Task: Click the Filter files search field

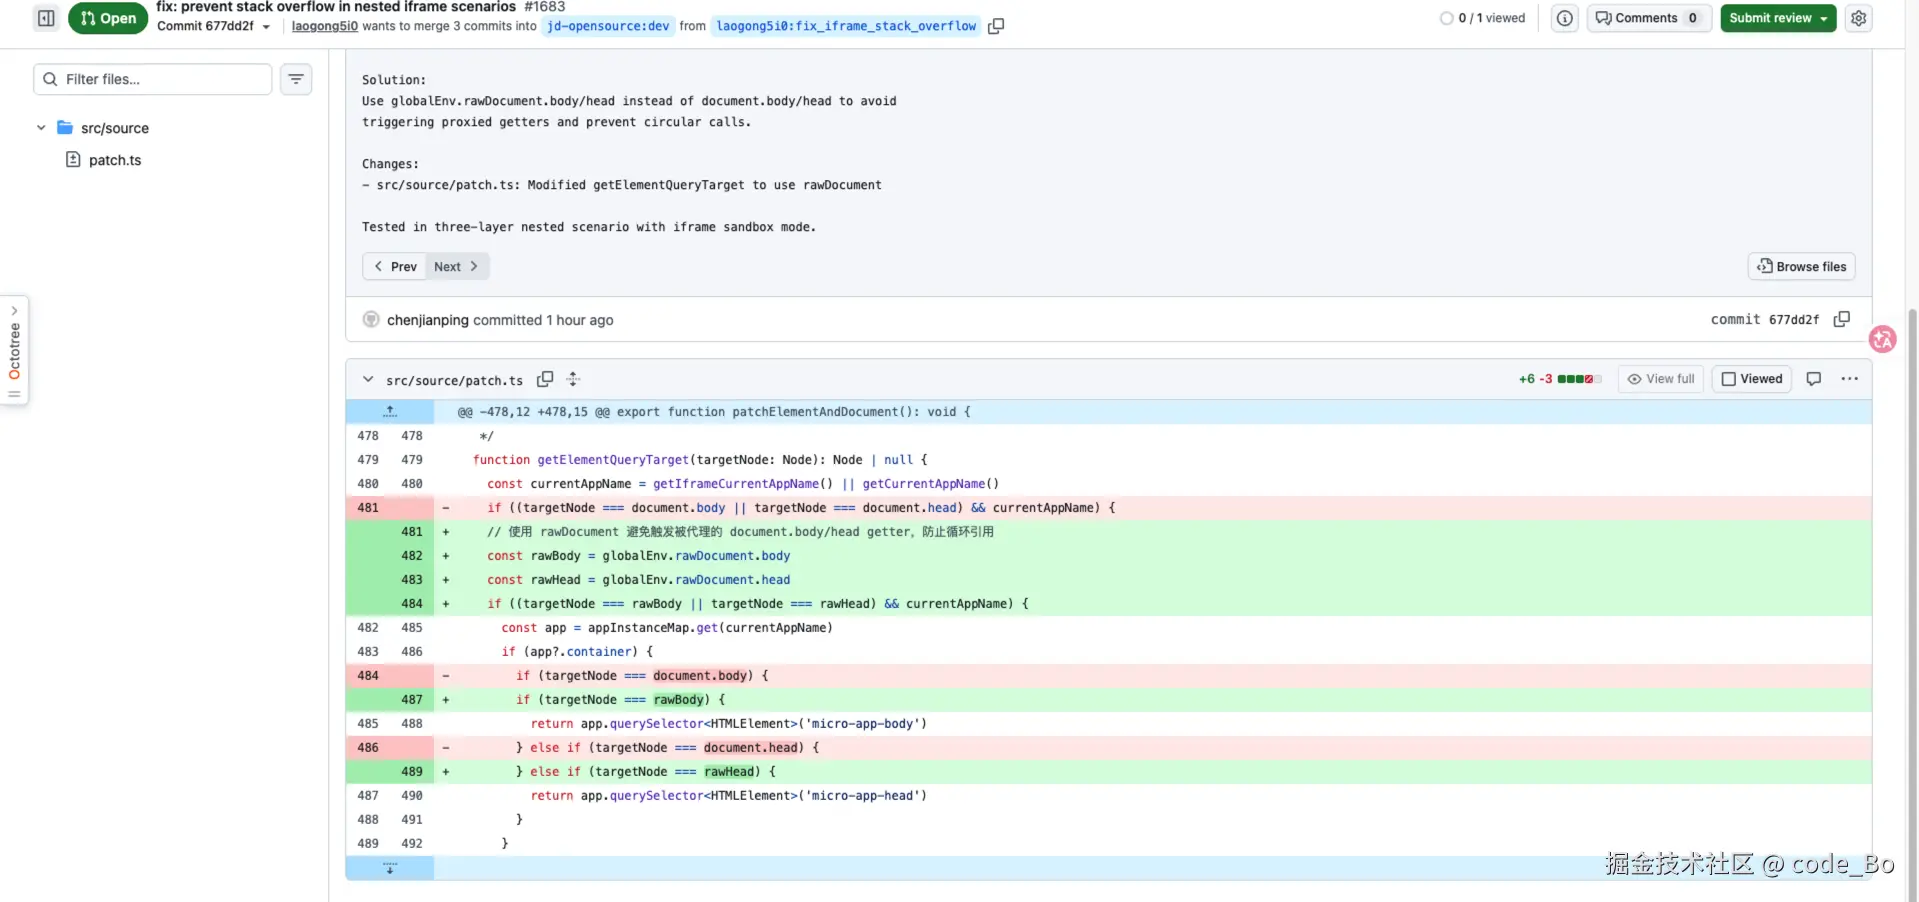Action: (160, 79)
